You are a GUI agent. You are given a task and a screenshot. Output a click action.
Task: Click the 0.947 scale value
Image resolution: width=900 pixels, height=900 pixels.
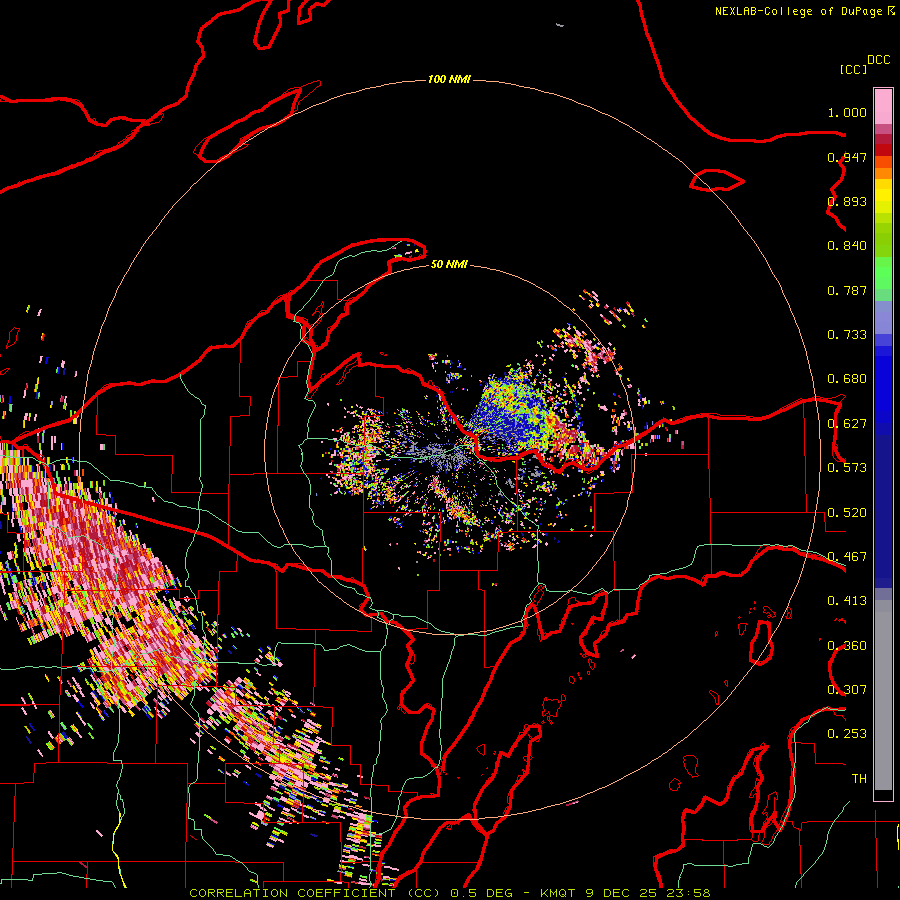847,157
